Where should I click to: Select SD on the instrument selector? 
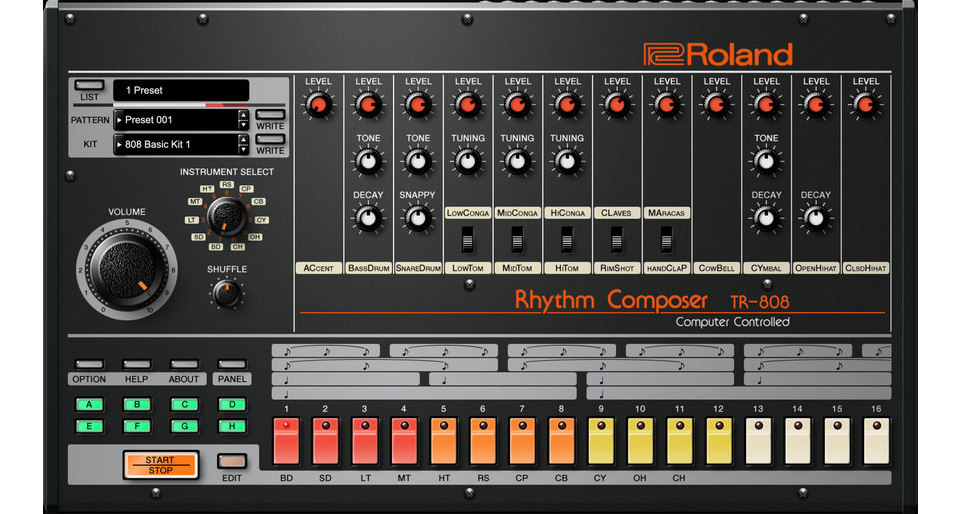point(198,237)
